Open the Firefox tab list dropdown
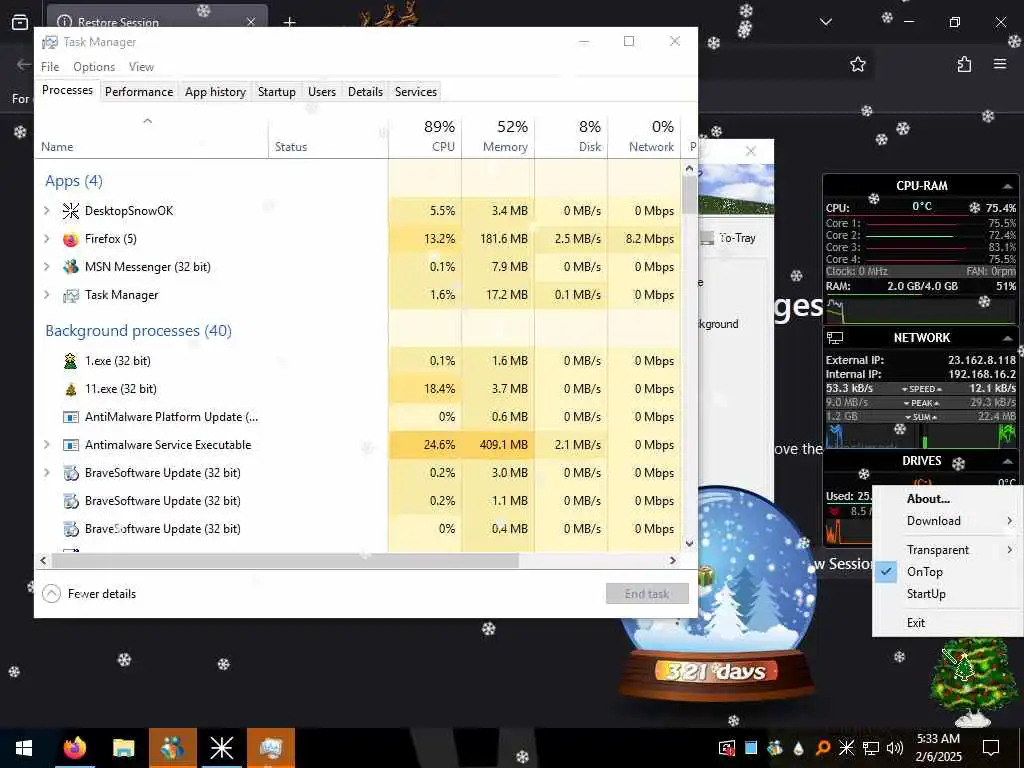Image resolution: width=1024 pixels, height=768 pixels. tap(825, 22)
